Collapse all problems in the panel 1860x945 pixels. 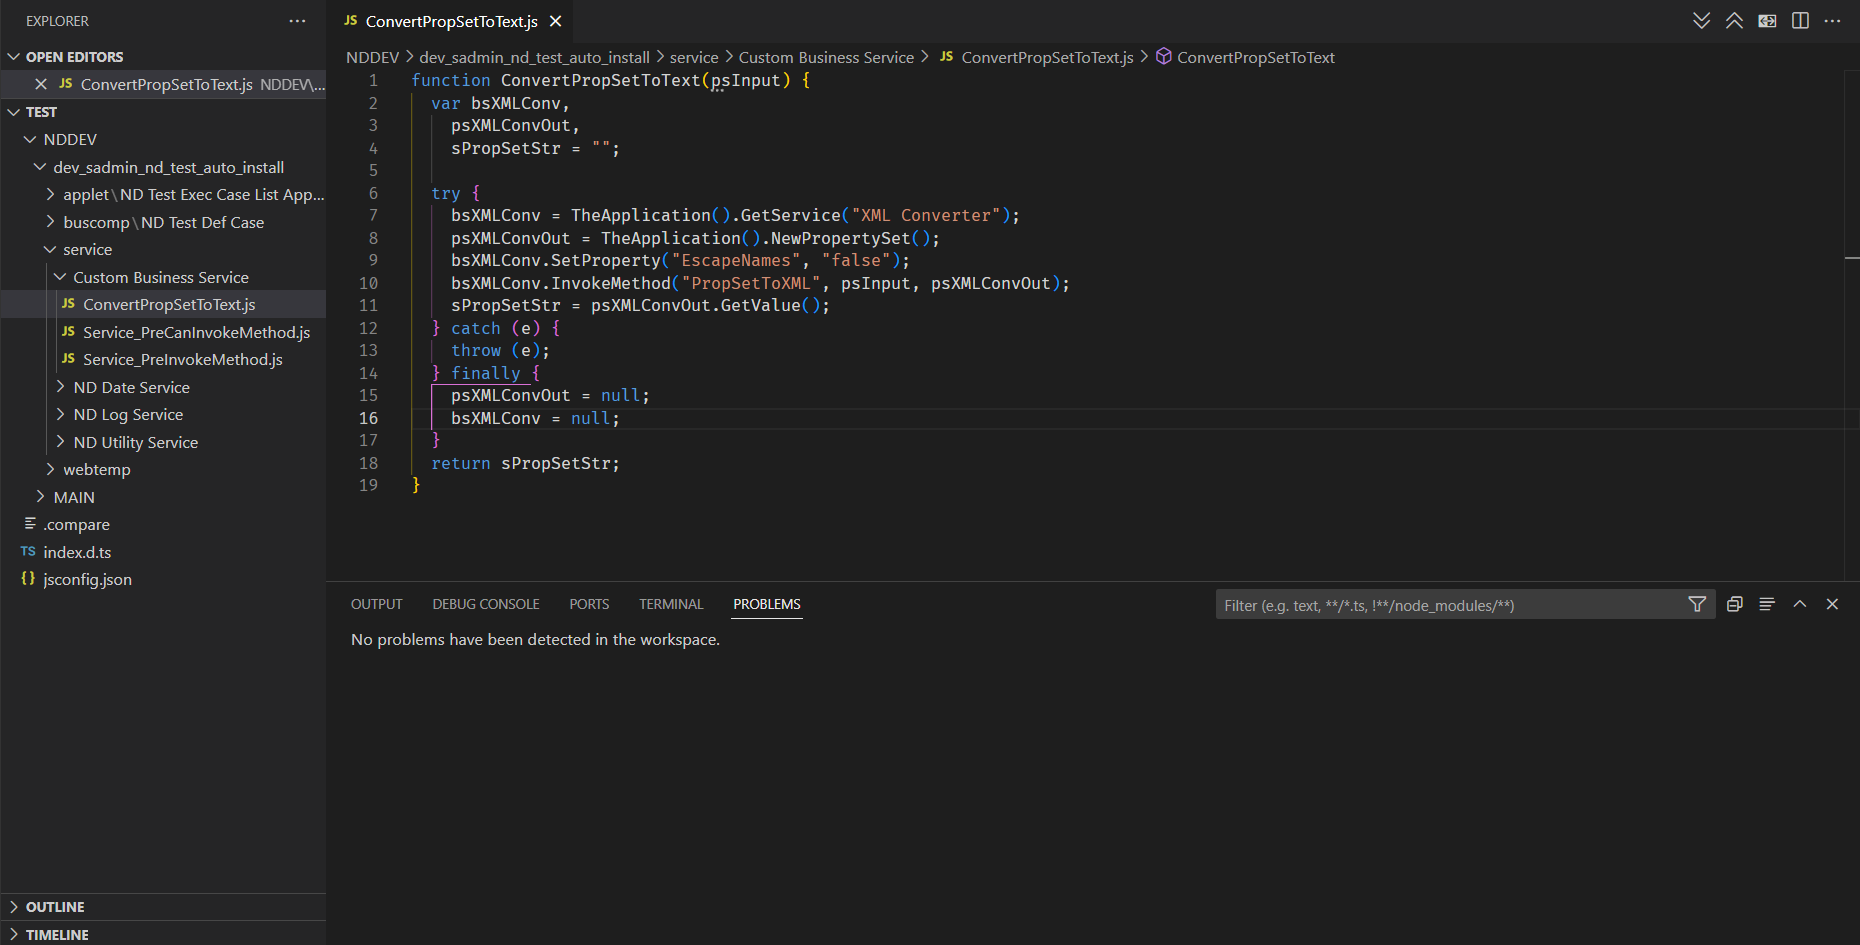click(1735, 604)
